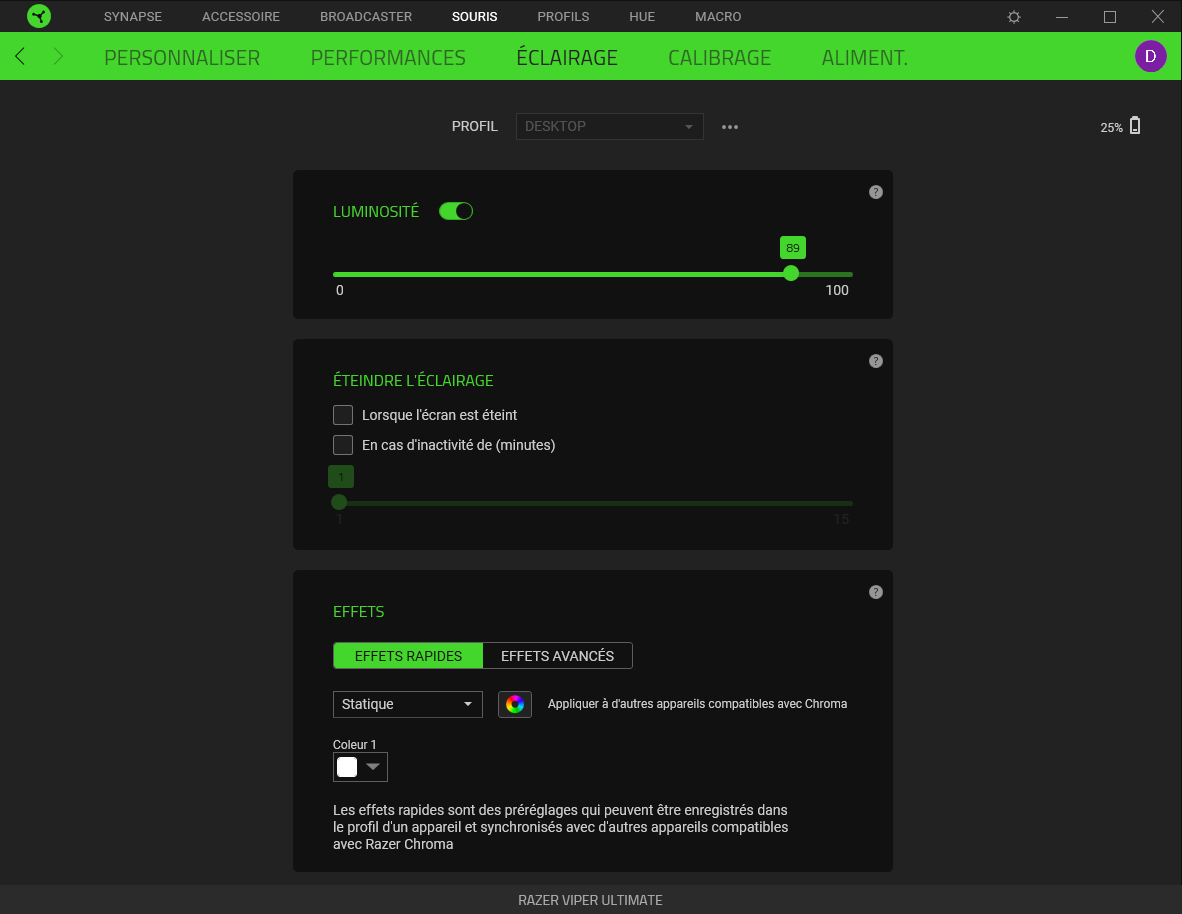Open the Statique effect dropdown
Viewport: 1182px width, 914px height.
408,704
